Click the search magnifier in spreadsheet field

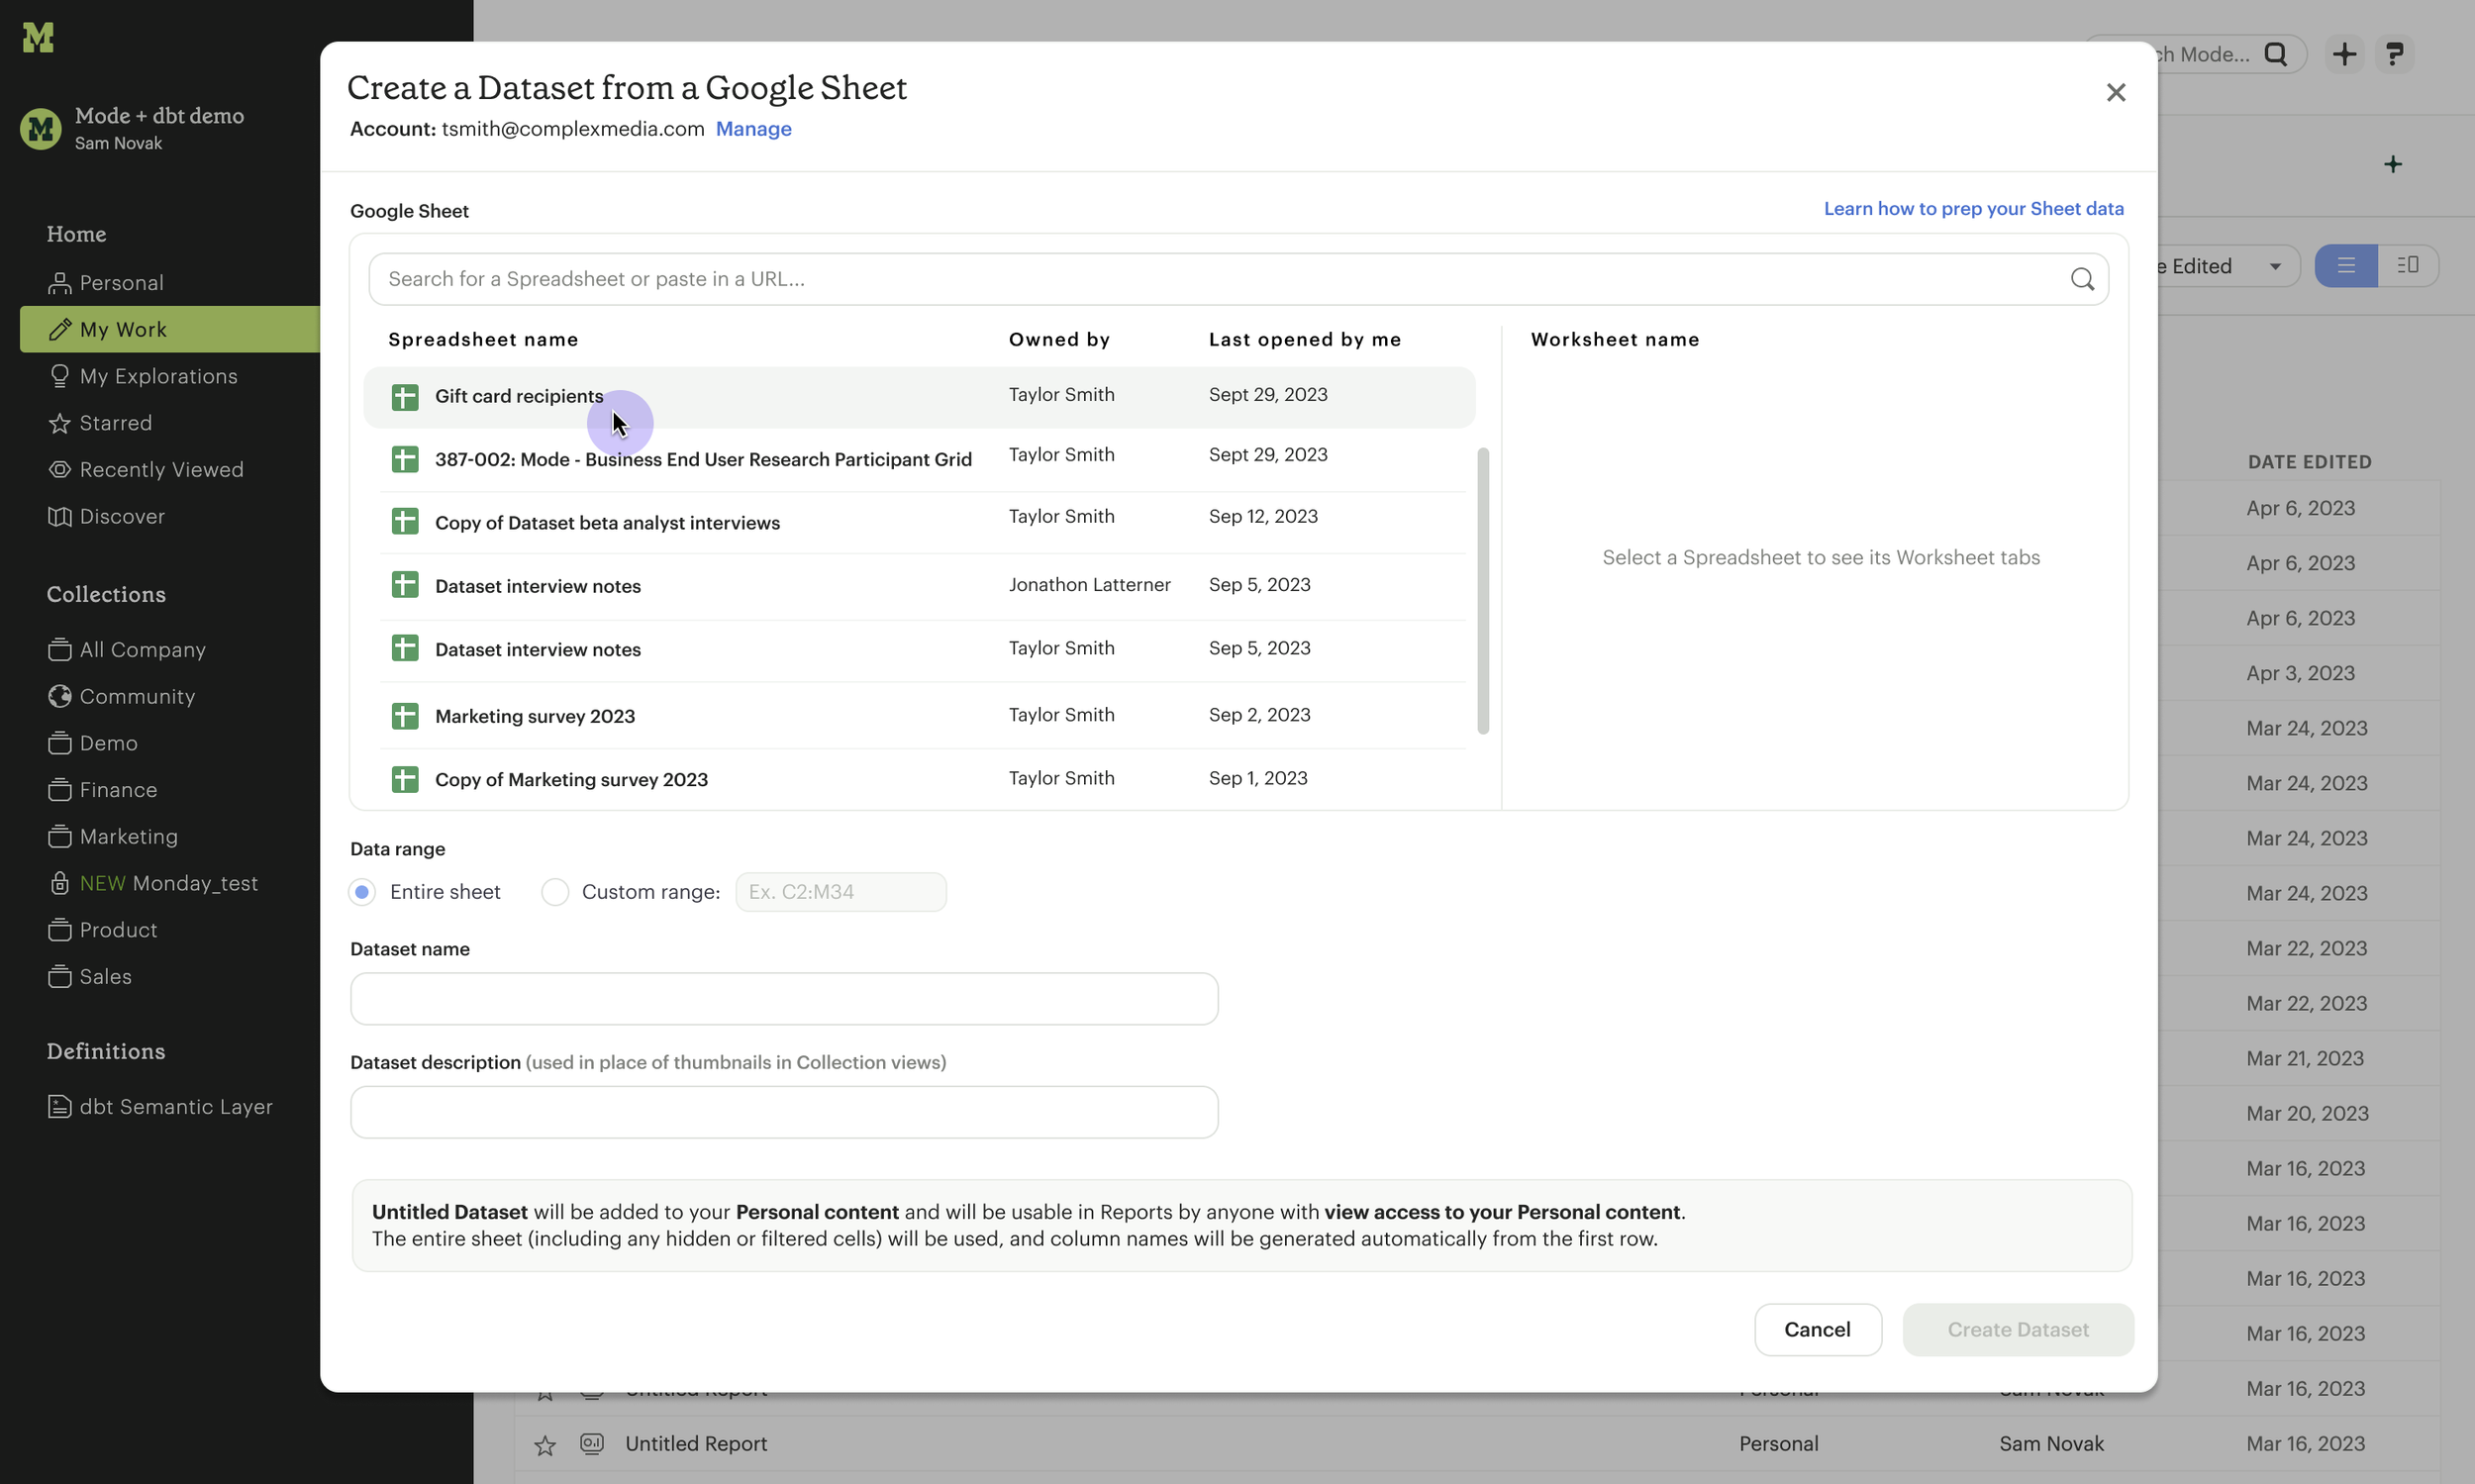[2082, 279]
